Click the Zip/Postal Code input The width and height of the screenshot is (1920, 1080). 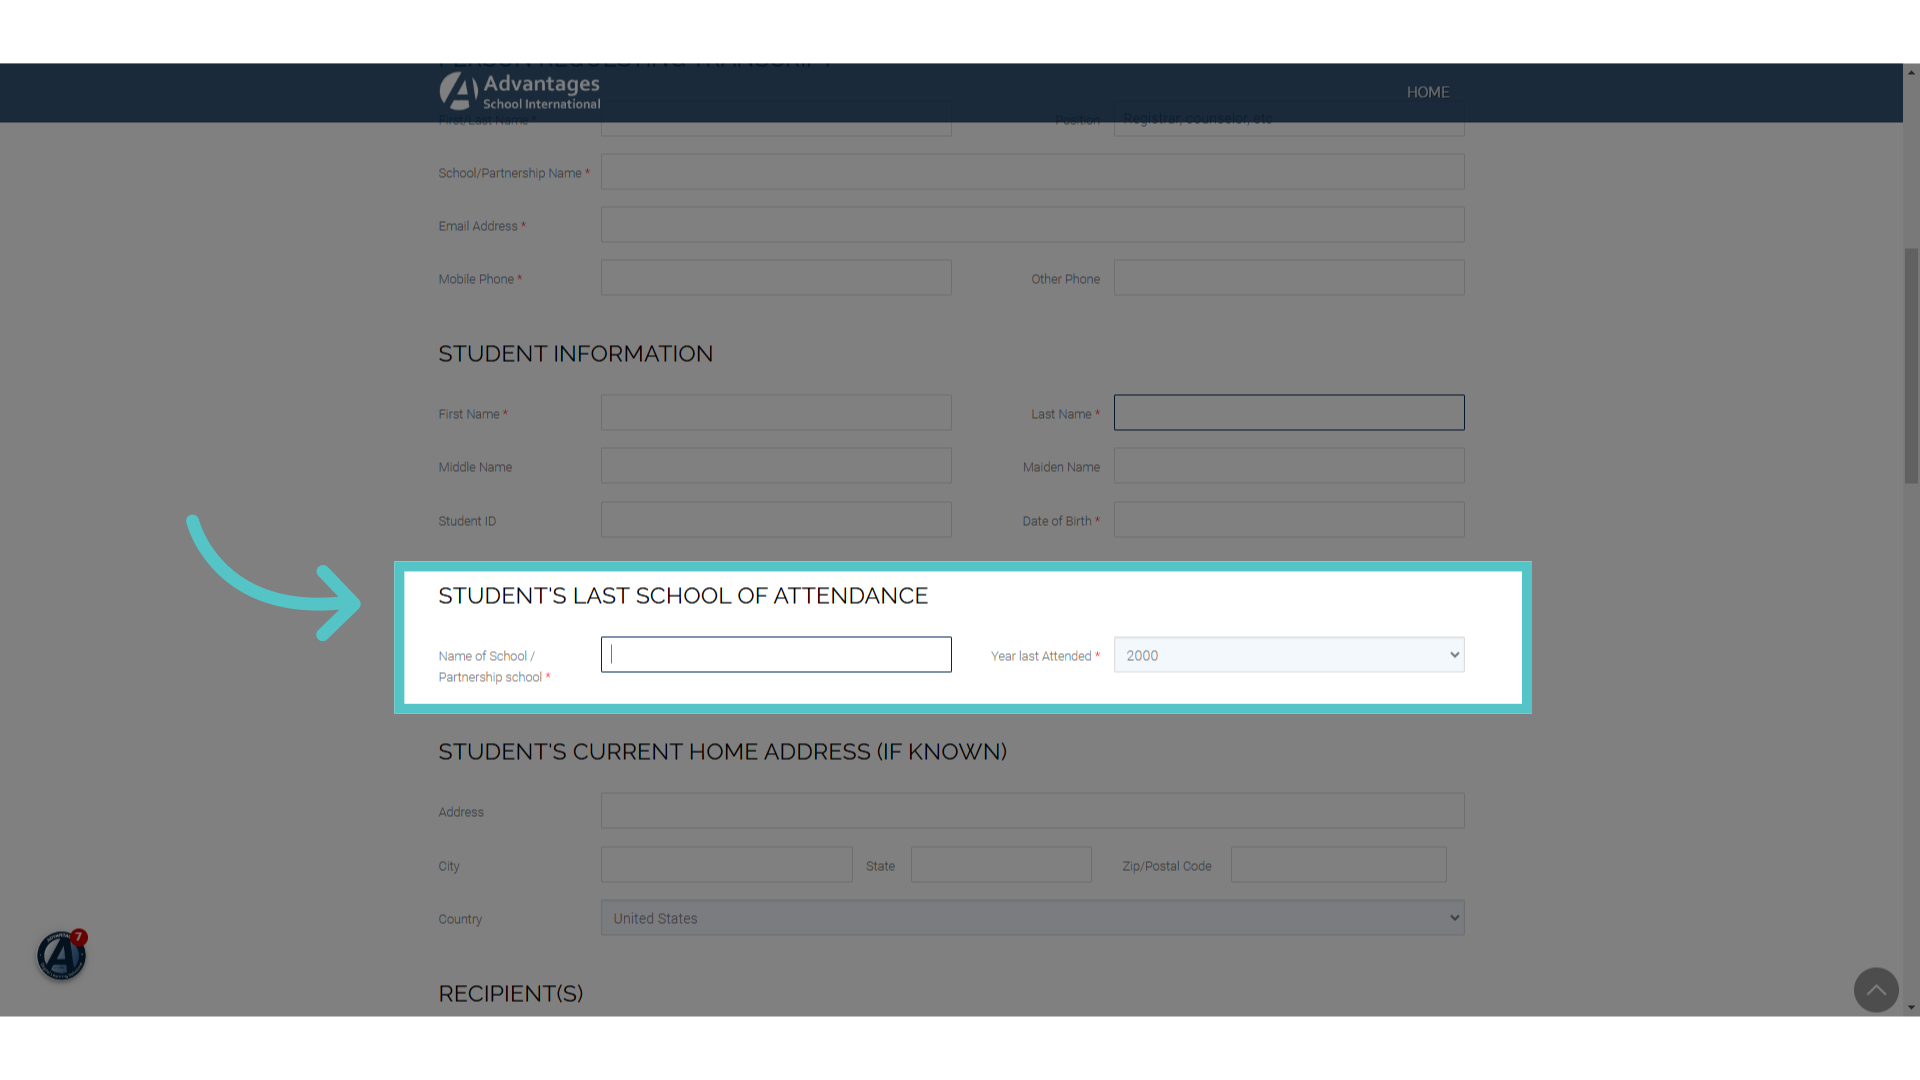tap(1338, 865)
